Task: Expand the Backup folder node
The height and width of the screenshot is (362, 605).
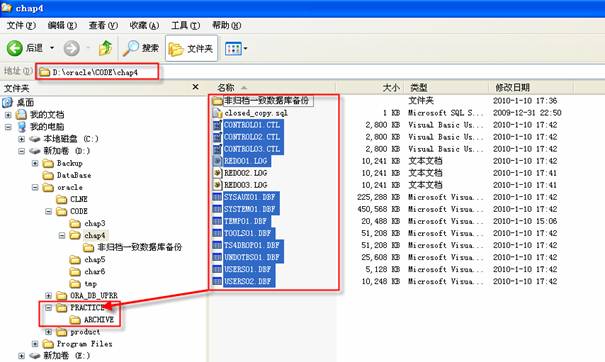Action: (x=35, y=163)
